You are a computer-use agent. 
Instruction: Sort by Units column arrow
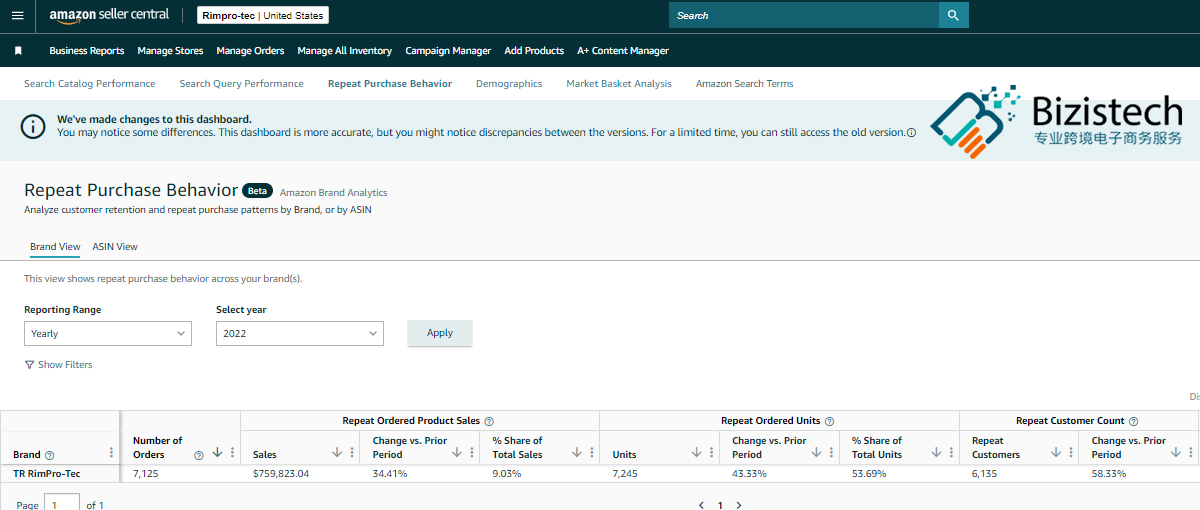pyautogui.click(x=697, y=453)
